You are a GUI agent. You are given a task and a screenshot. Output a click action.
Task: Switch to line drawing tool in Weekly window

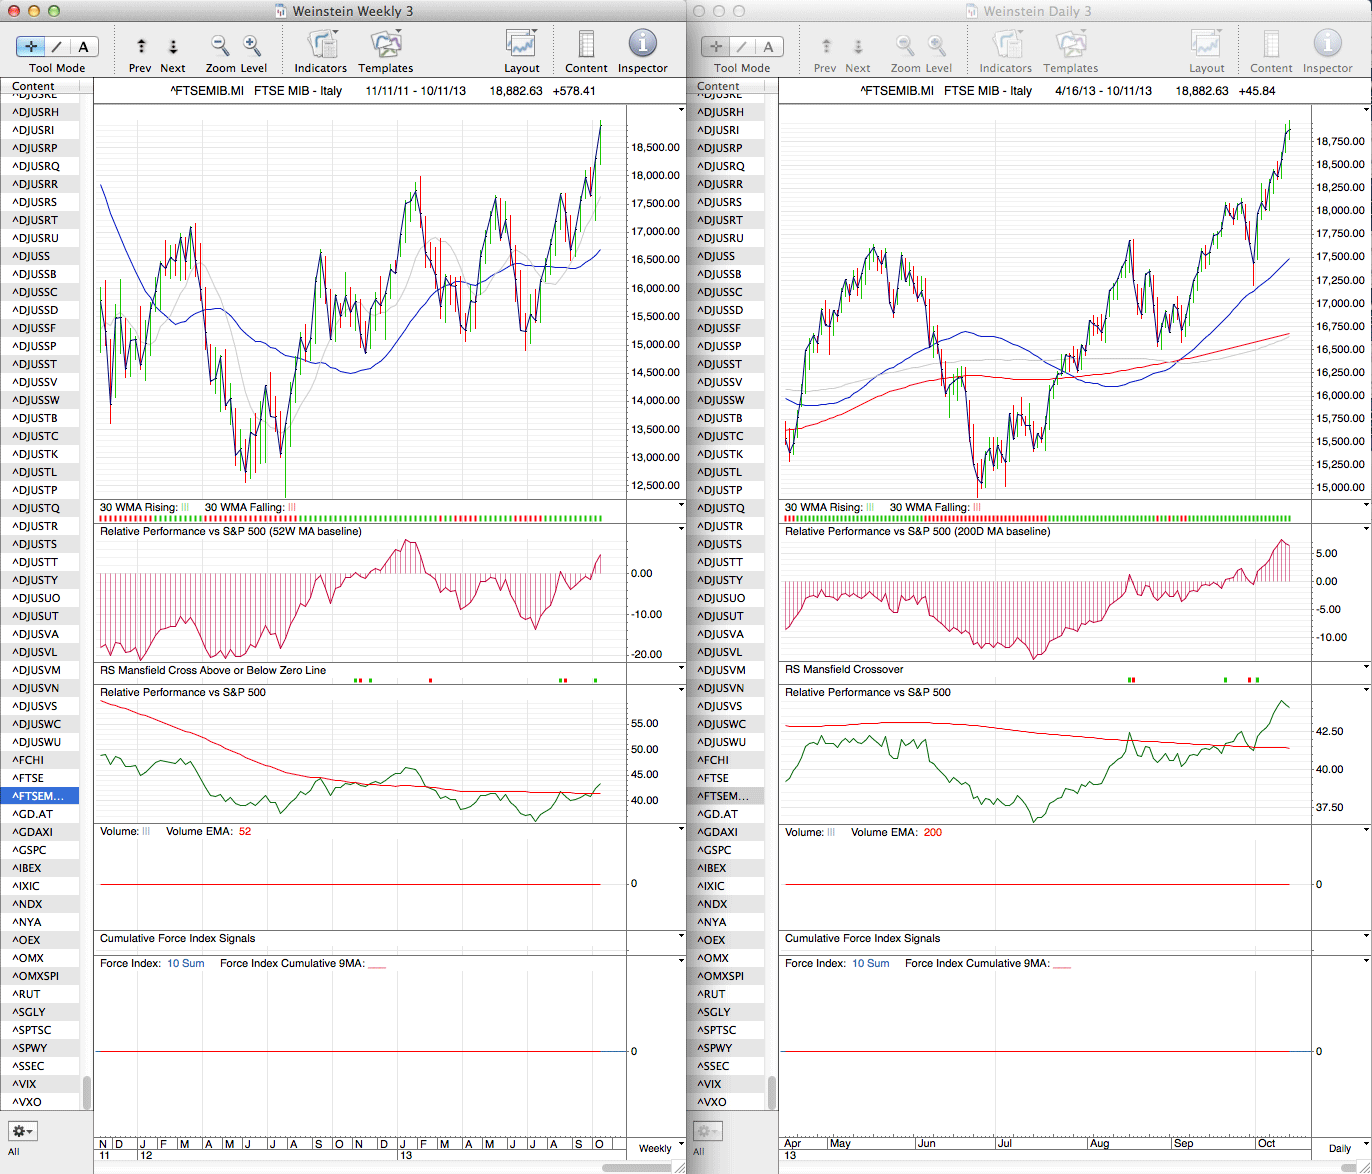point(57,46)
